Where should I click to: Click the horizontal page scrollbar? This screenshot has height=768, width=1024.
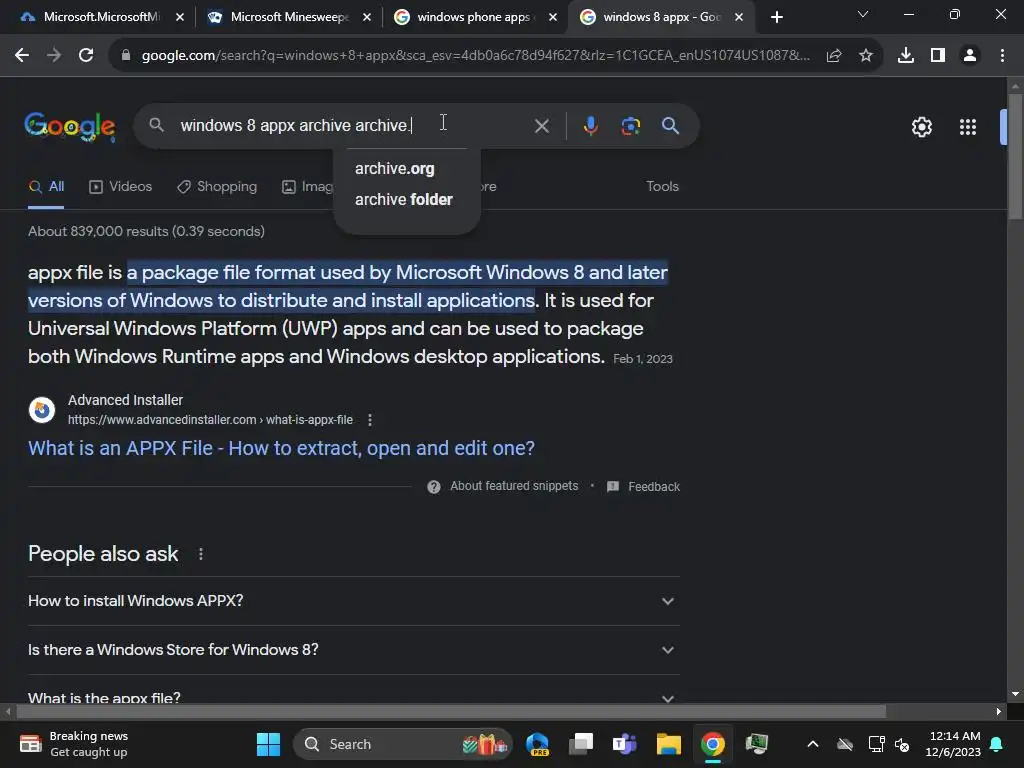(451, 711)
